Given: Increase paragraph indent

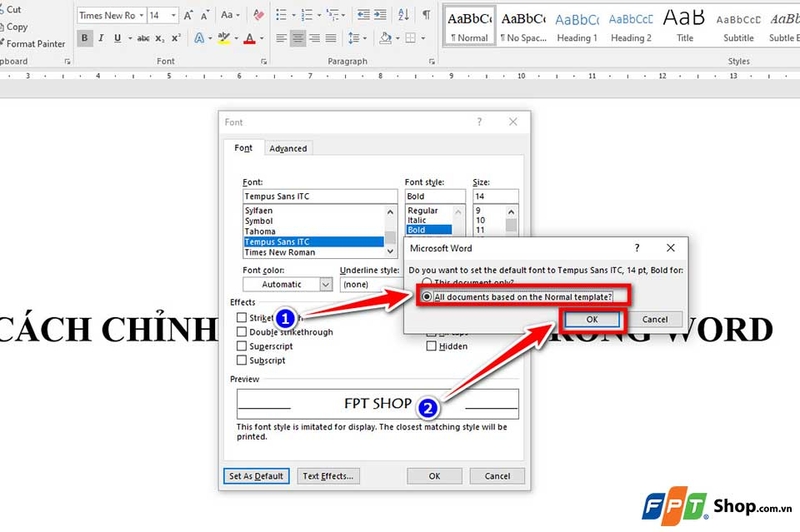Looking at the screenshot, I should [380, 15].
